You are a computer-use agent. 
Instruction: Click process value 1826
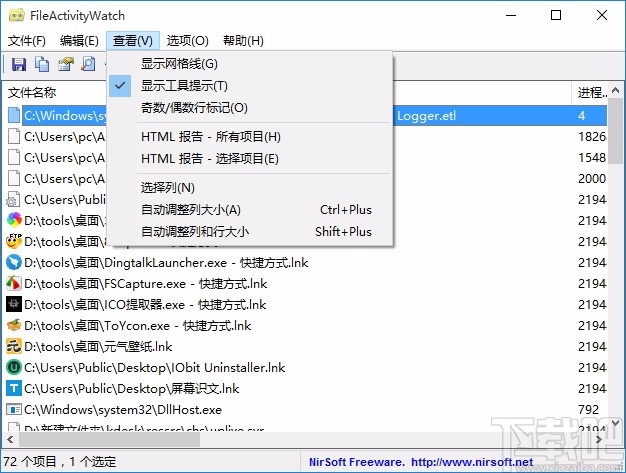(592, 137)
